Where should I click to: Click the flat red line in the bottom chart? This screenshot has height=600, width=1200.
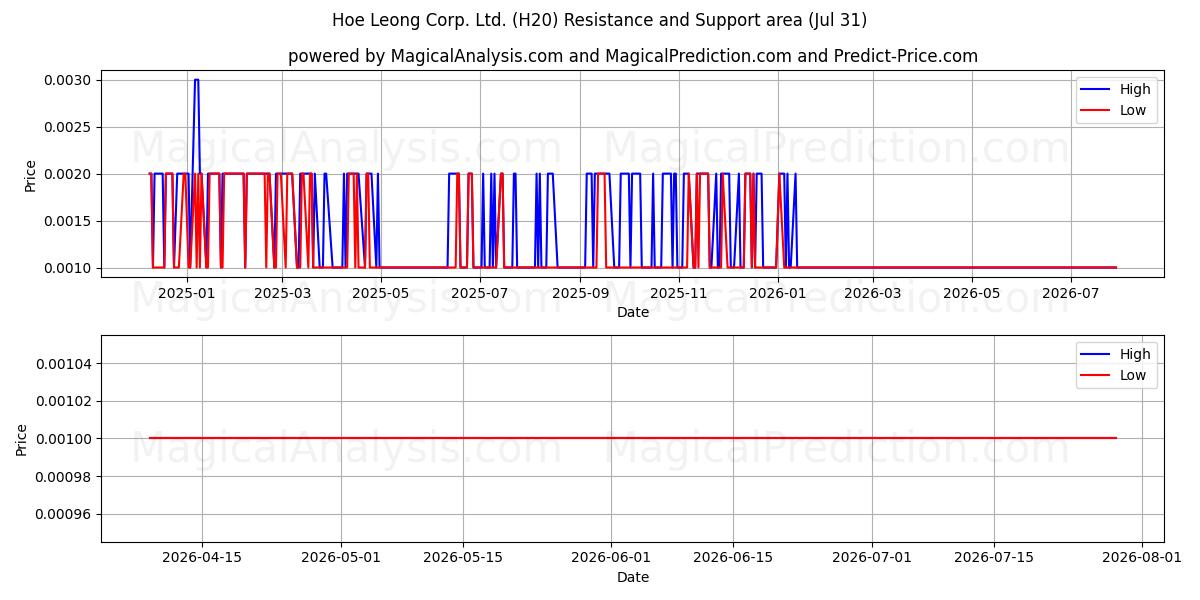(633, 438)
